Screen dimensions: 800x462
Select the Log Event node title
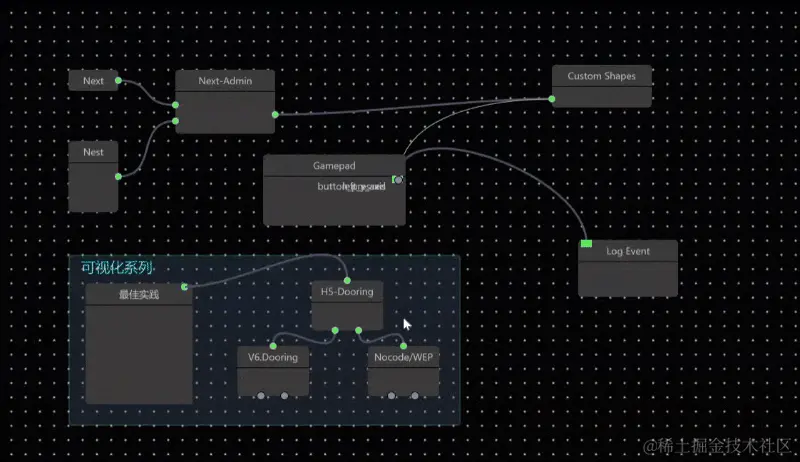click(628, 251)
